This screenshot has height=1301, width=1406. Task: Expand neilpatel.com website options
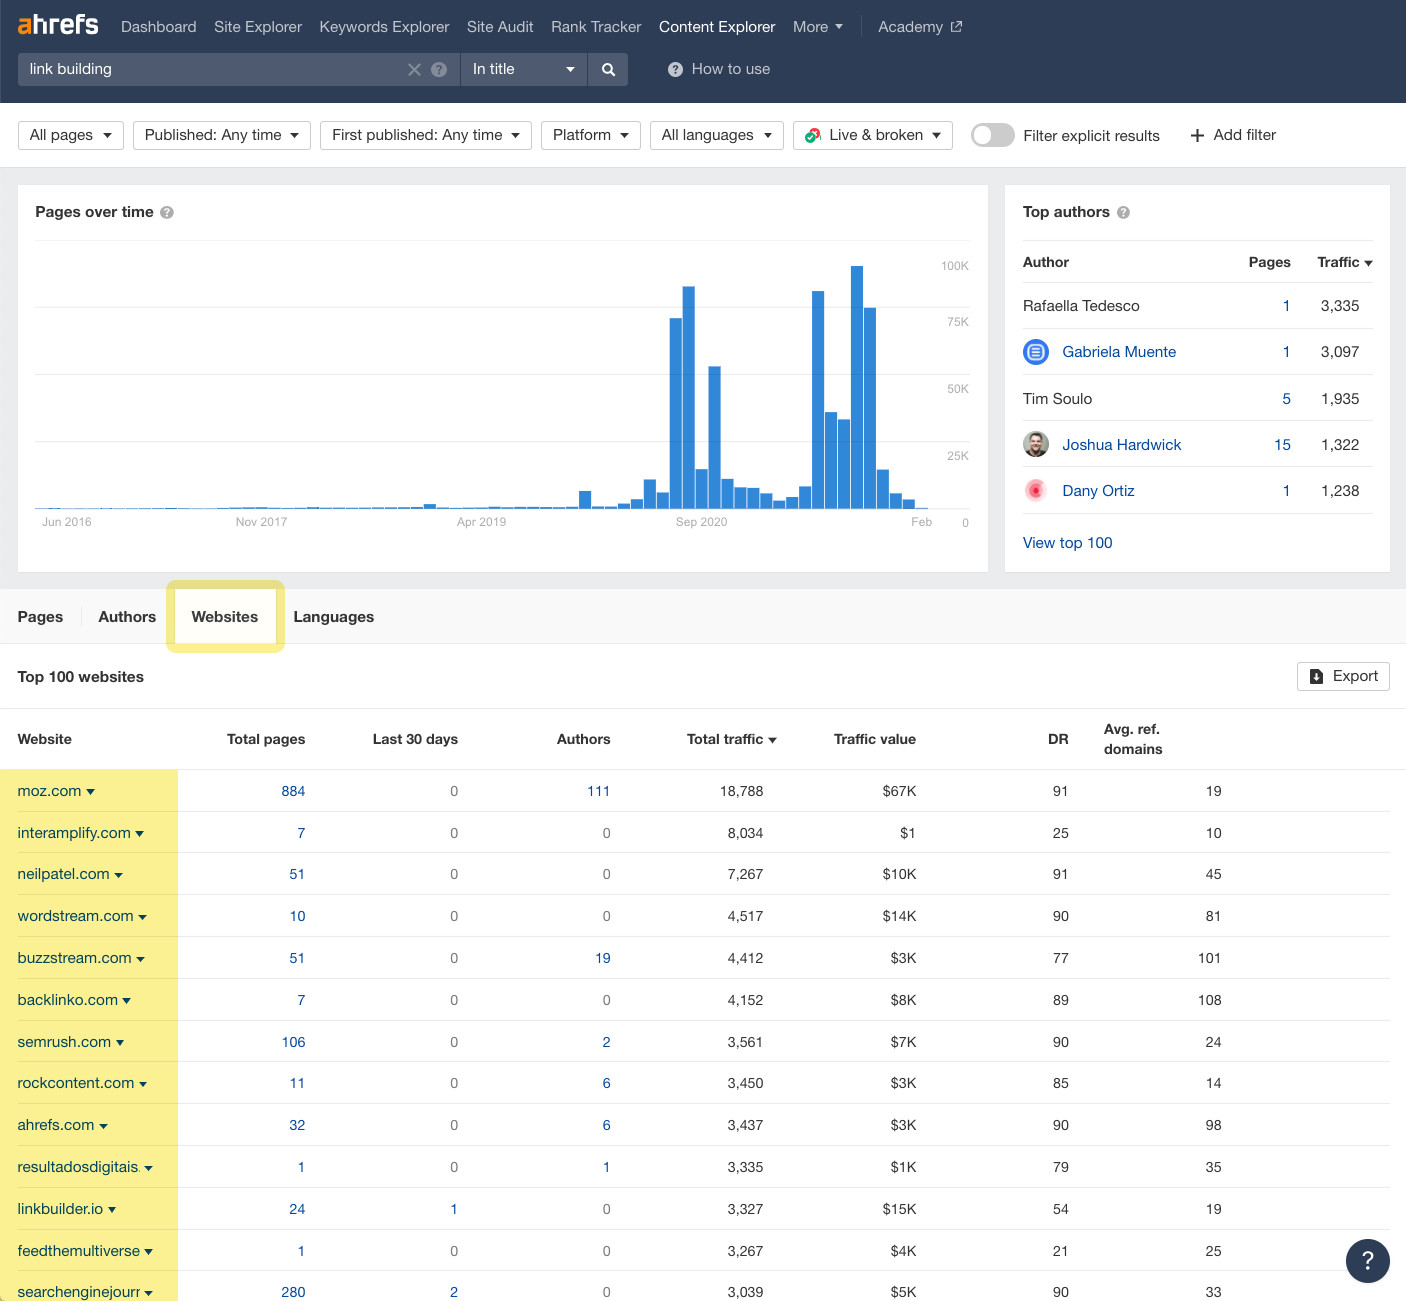118,875
